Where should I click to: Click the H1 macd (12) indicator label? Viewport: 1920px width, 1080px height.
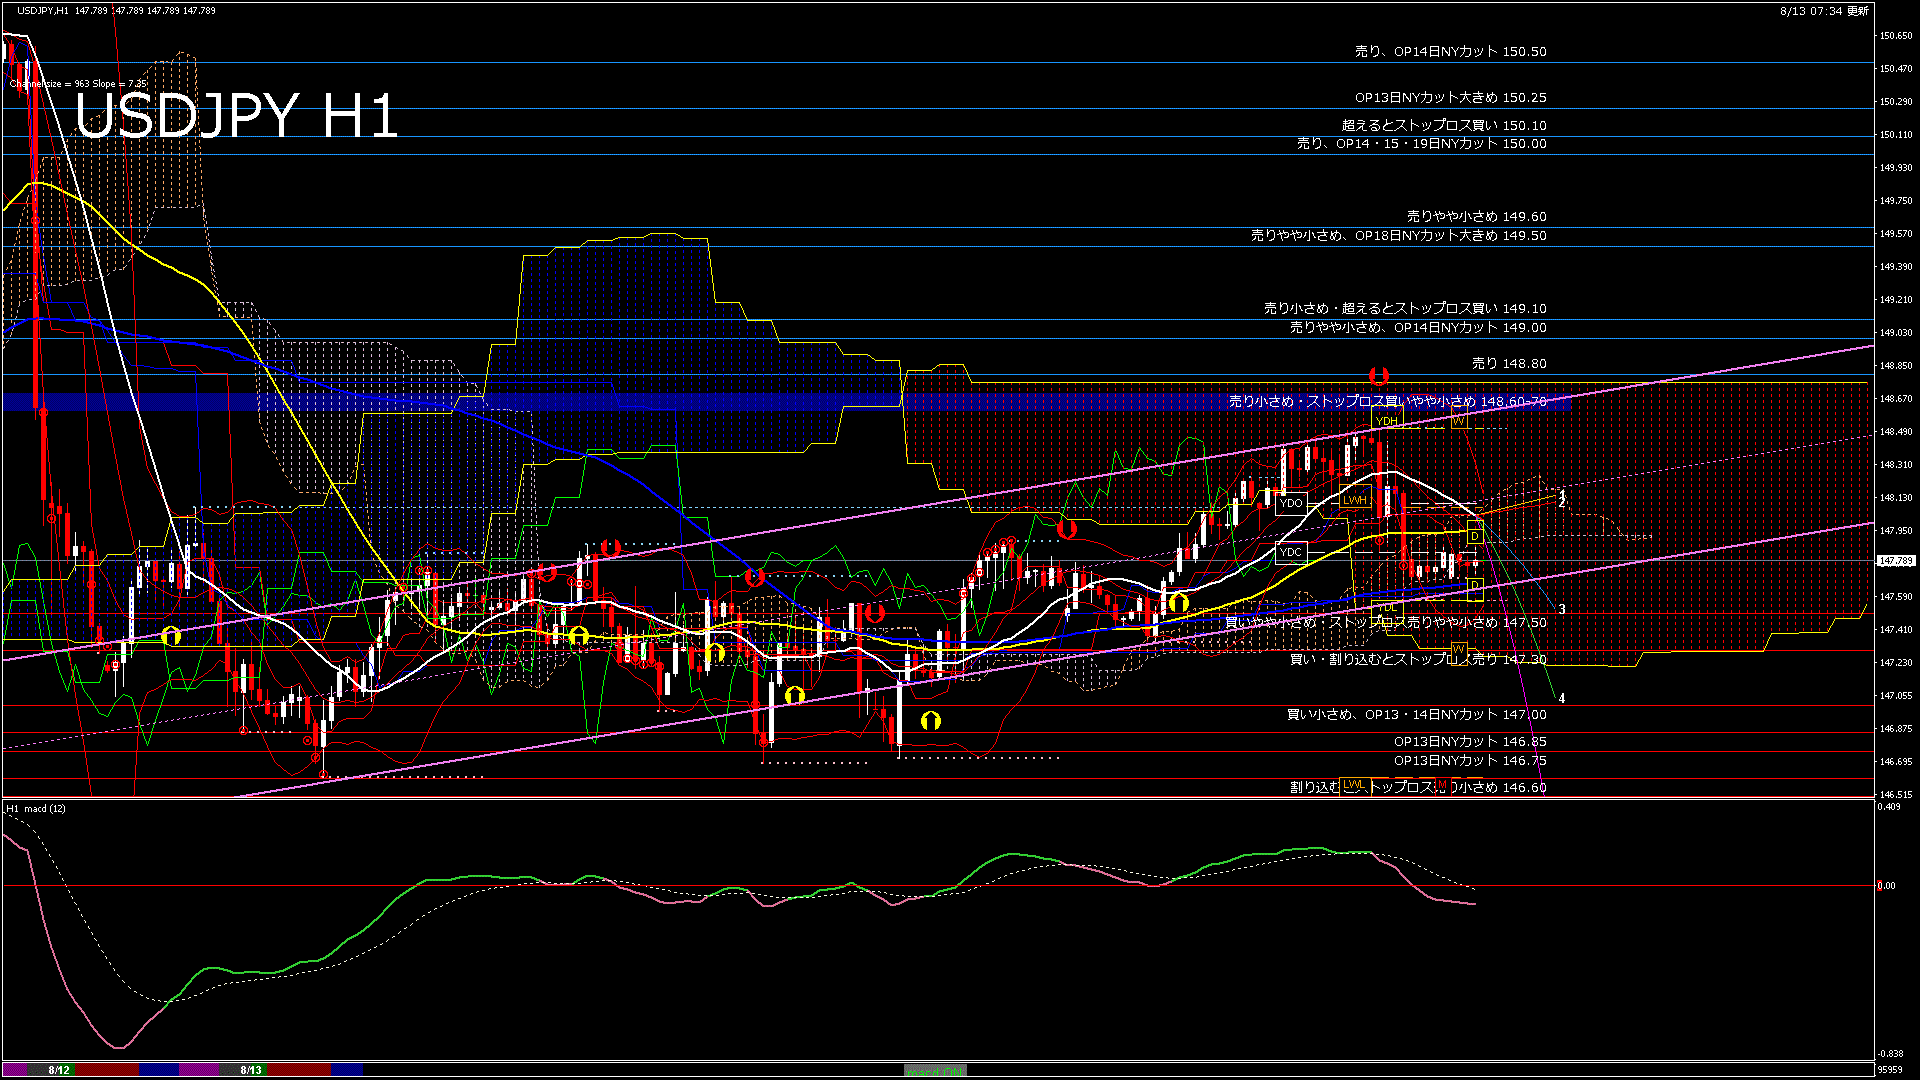click(x=36, y=808)
